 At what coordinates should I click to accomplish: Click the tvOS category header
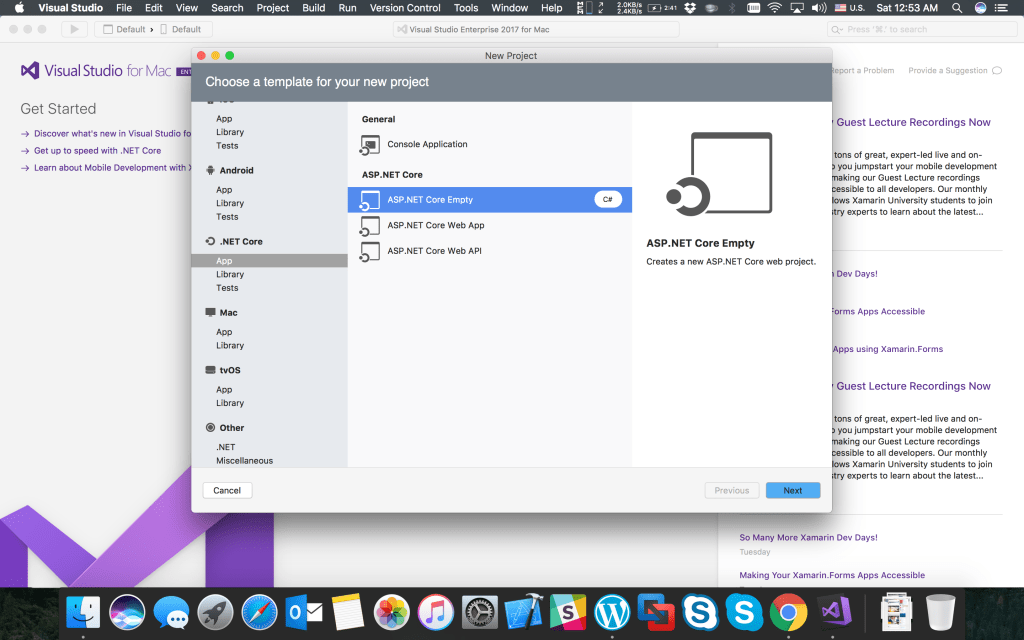tap(223, 370)
